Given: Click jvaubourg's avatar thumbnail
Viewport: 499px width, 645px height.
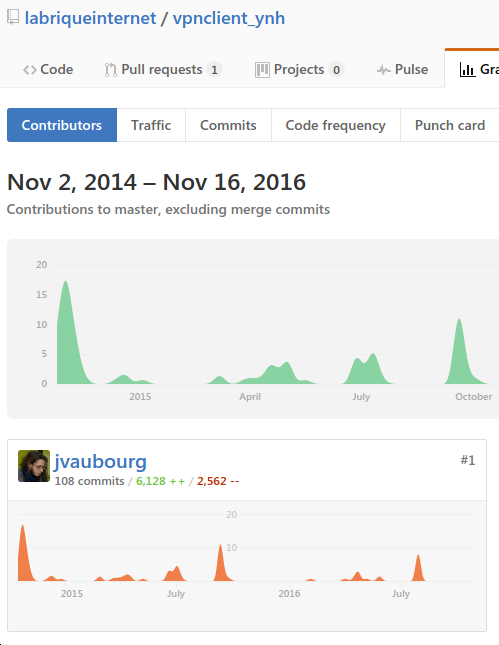Looking at the screenshot, I should pyautogui.click(x=34, y=466).
